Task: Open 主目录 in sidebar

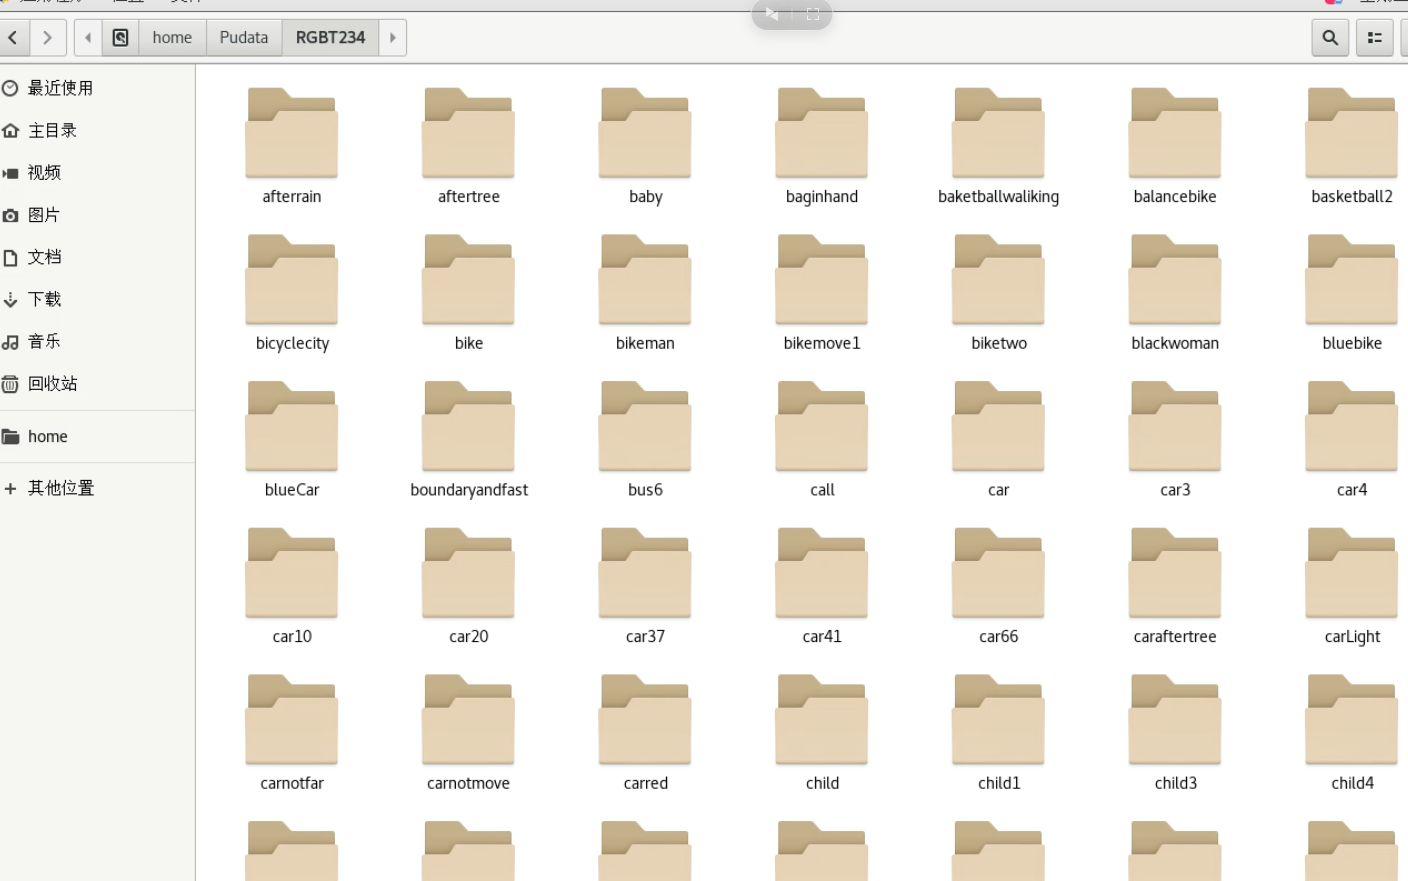Action: (97, 130)
